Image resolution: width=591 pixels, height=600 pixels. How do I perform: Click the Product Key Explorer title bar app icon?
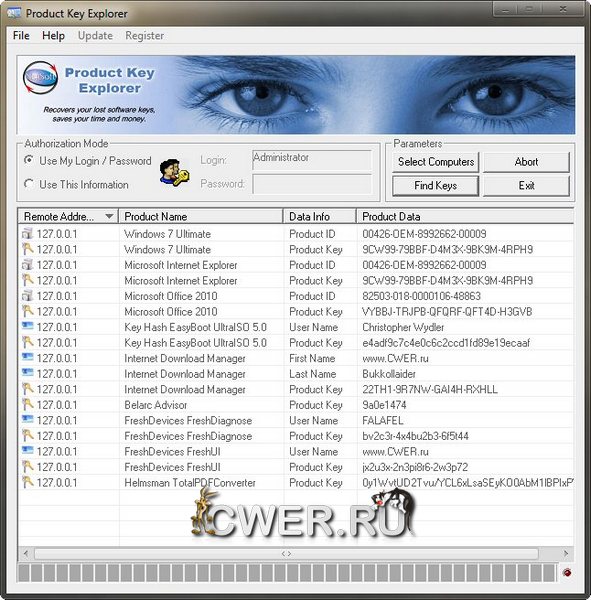(14, 13)
